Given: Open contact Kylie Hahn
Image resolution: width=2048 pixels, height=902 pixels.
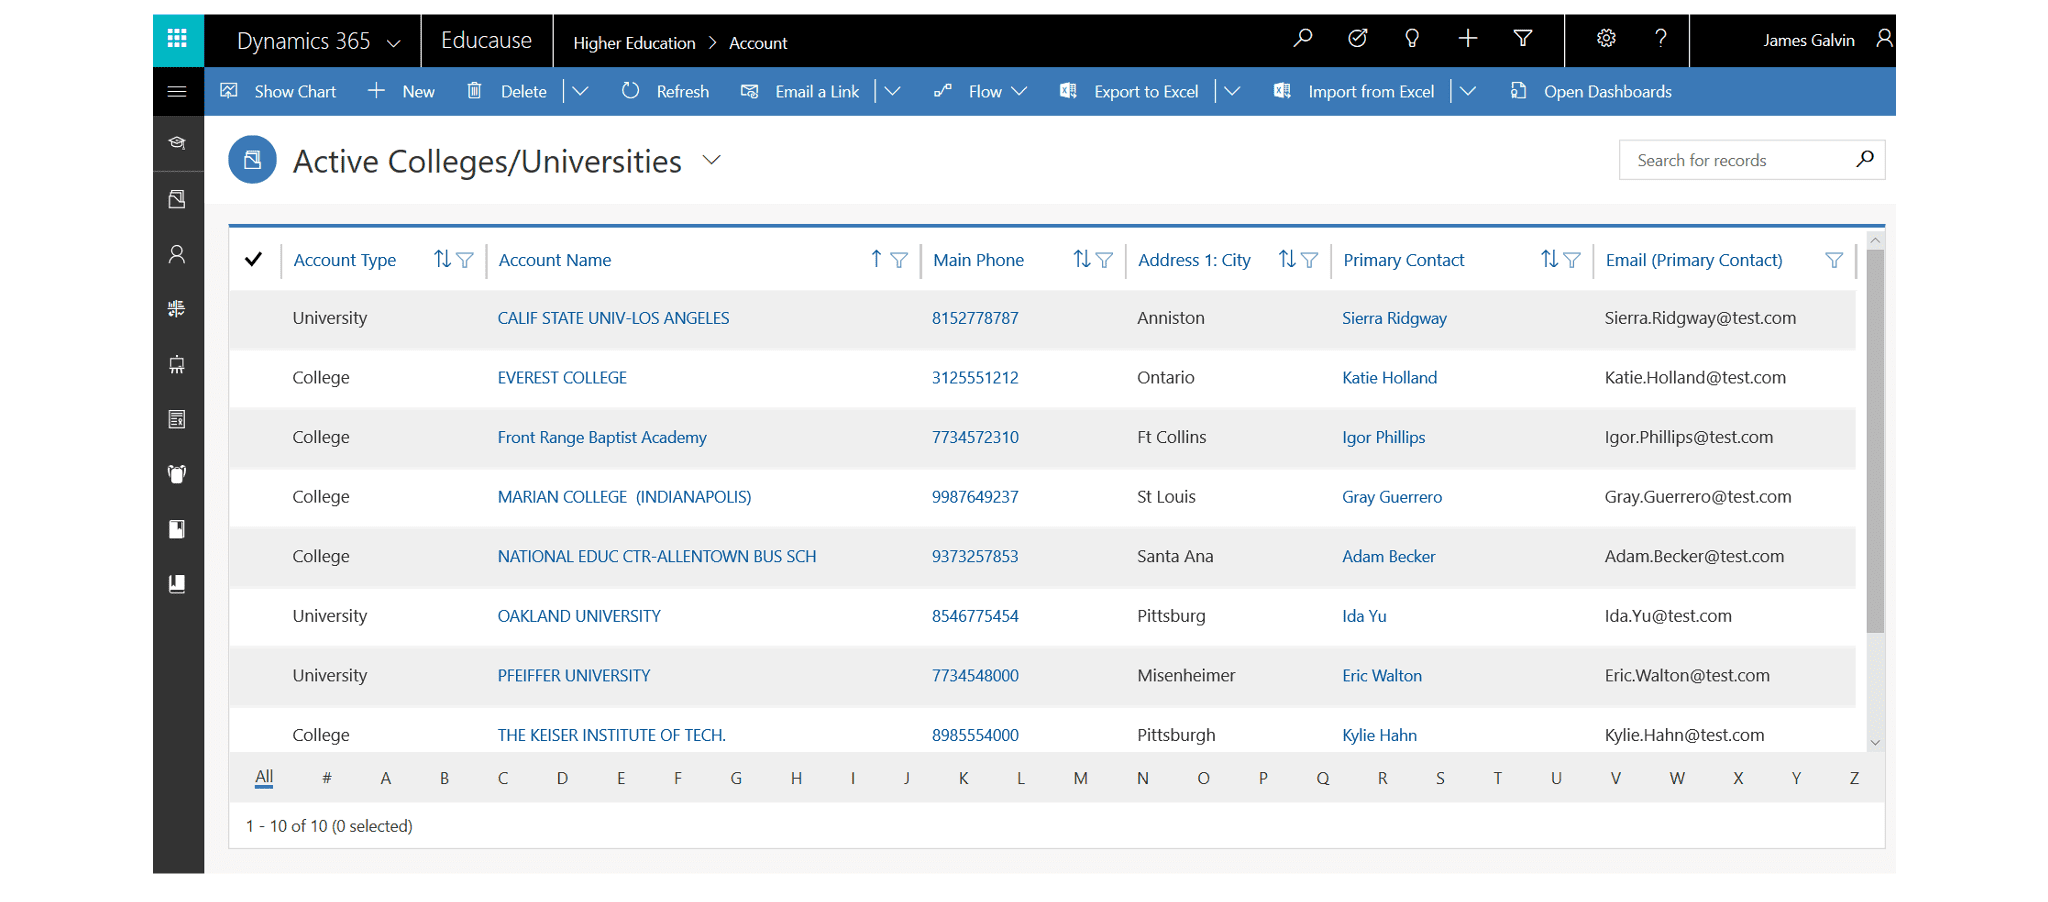Looking at the screenshot, I should point(1380,735).
